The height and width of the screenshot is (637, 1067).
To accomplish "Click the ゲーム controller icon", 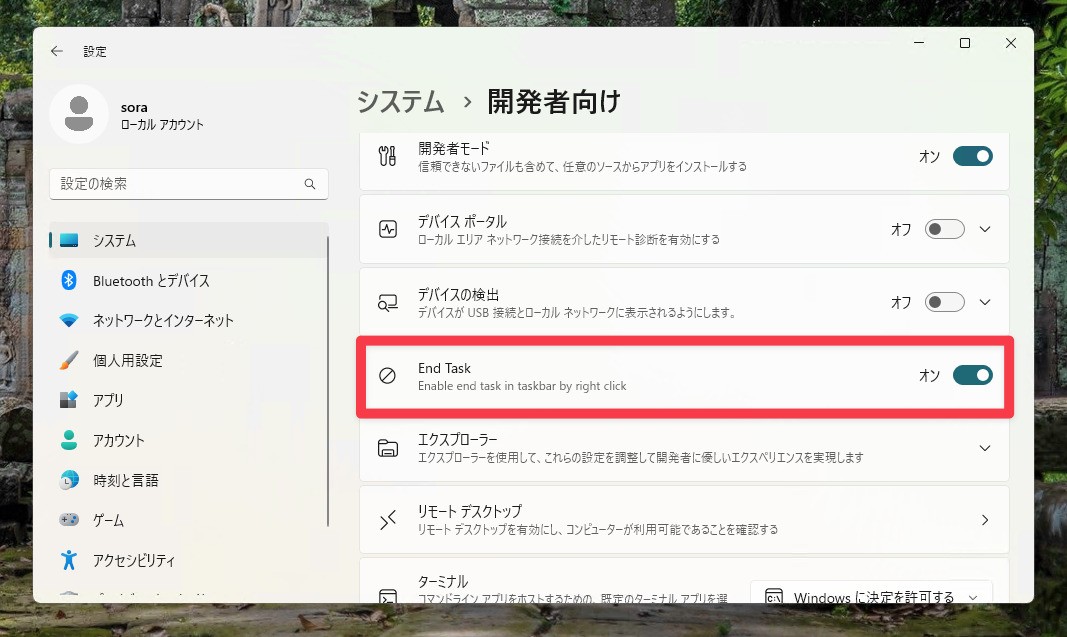I will coord(69,520).
